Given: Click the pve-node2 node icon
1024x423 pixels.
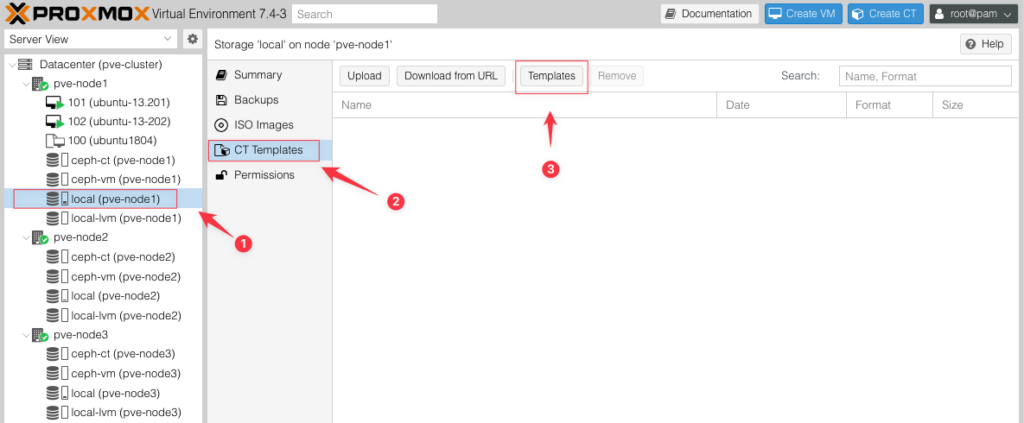Looking at the screenshot, I should click(x=40, y=238).
